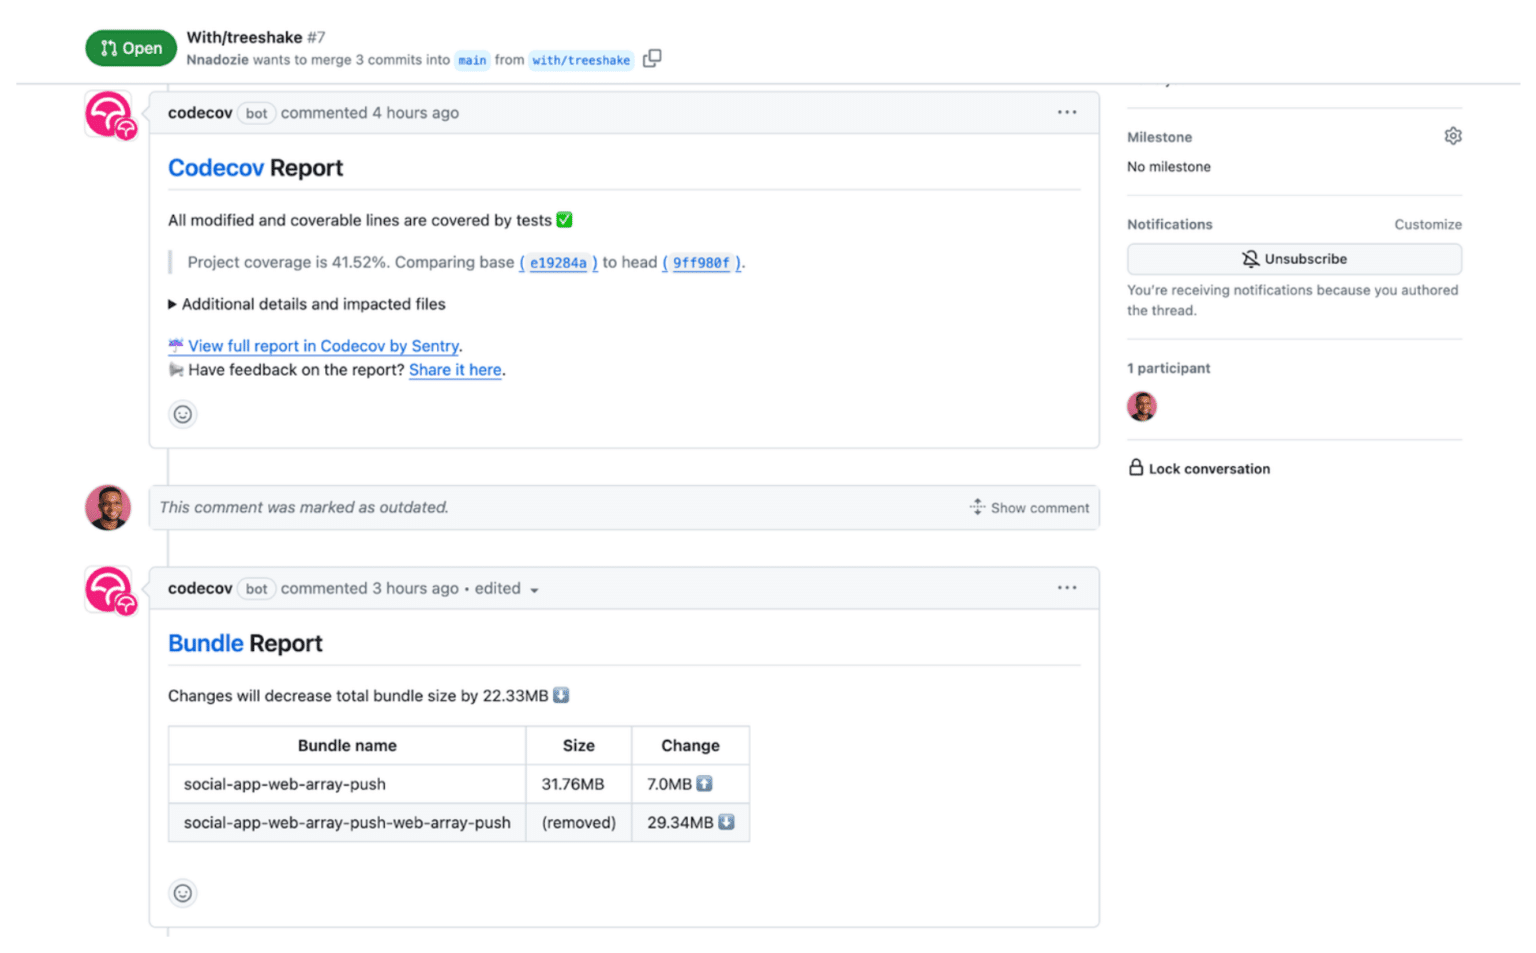
Task: Click the Unsubscribe notifications button
Action: coord(1294,258)
